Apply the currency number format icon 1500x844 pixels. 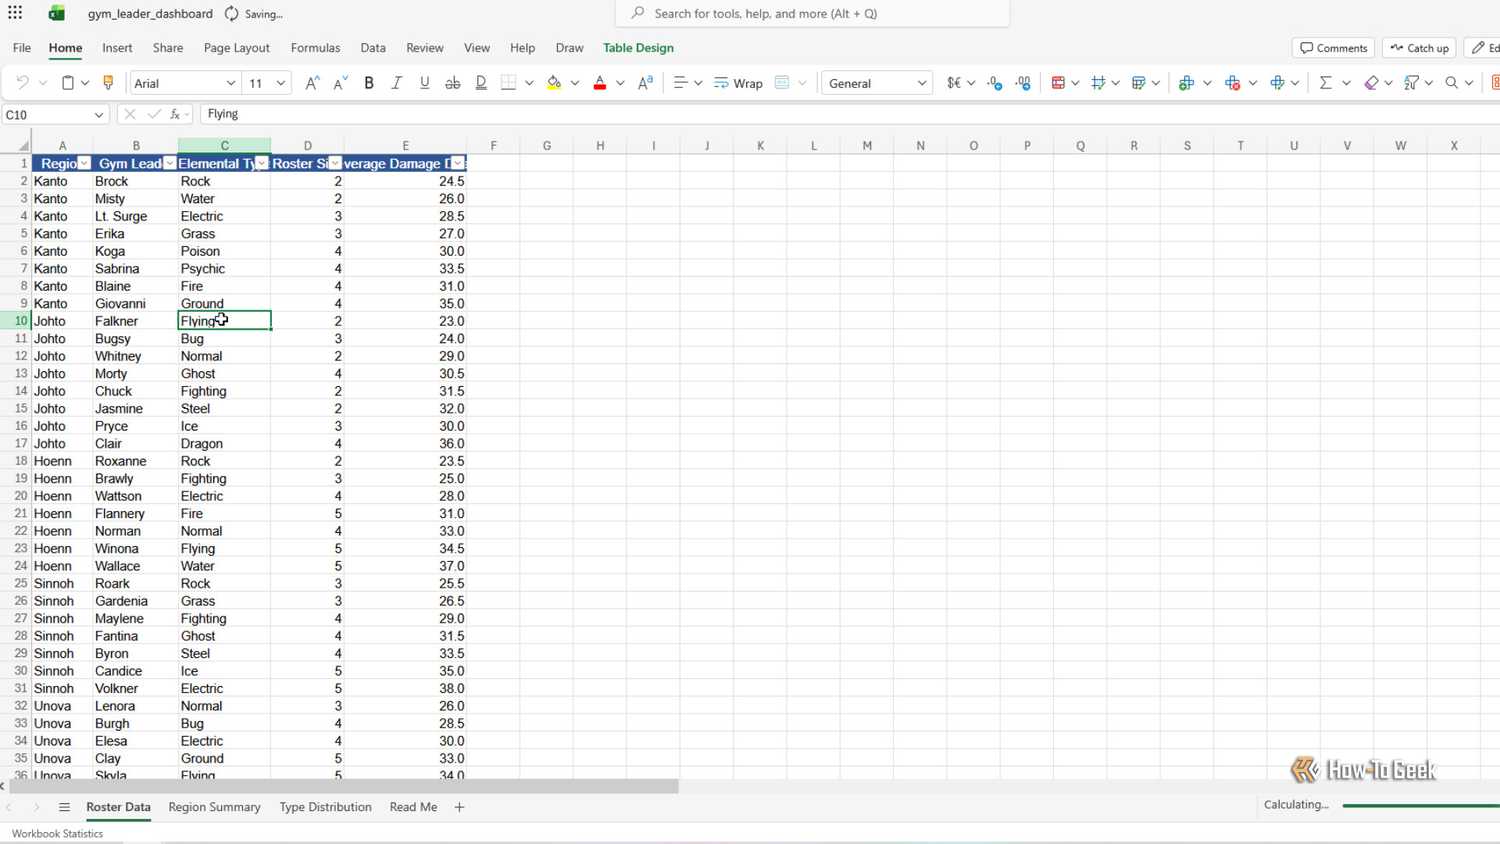click(954, 83)
